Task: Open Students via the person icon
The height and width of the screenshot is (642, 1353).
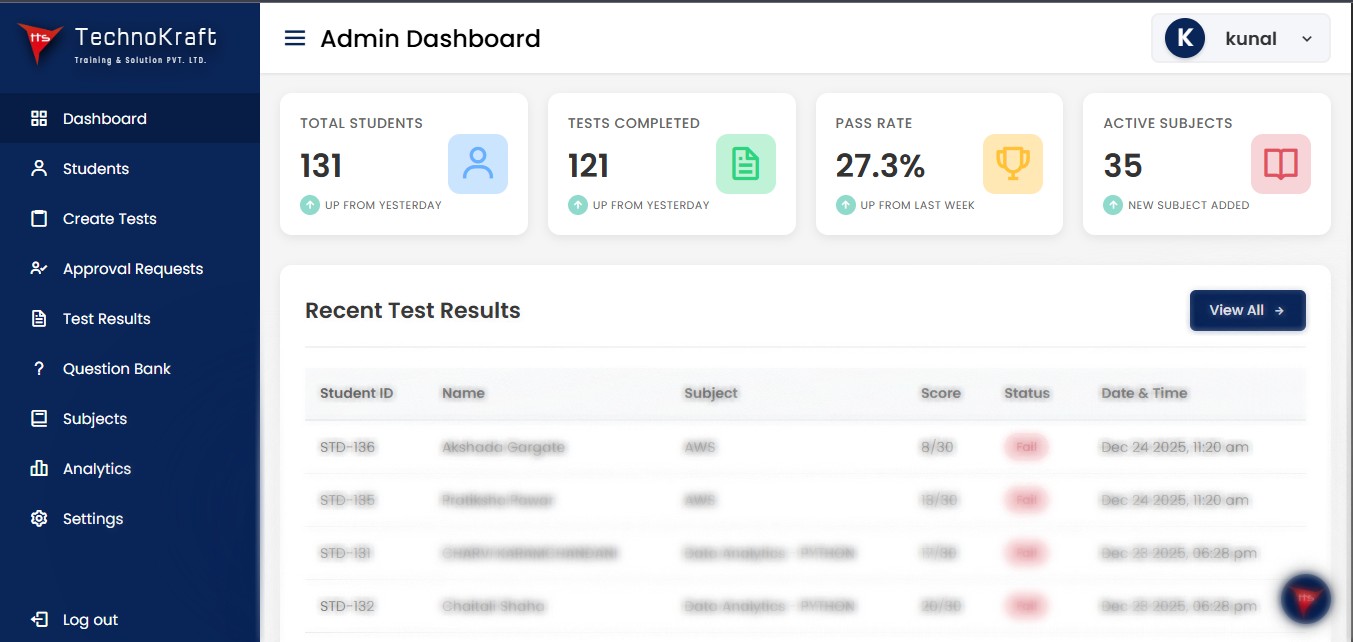Action: (x=38, y=168)
